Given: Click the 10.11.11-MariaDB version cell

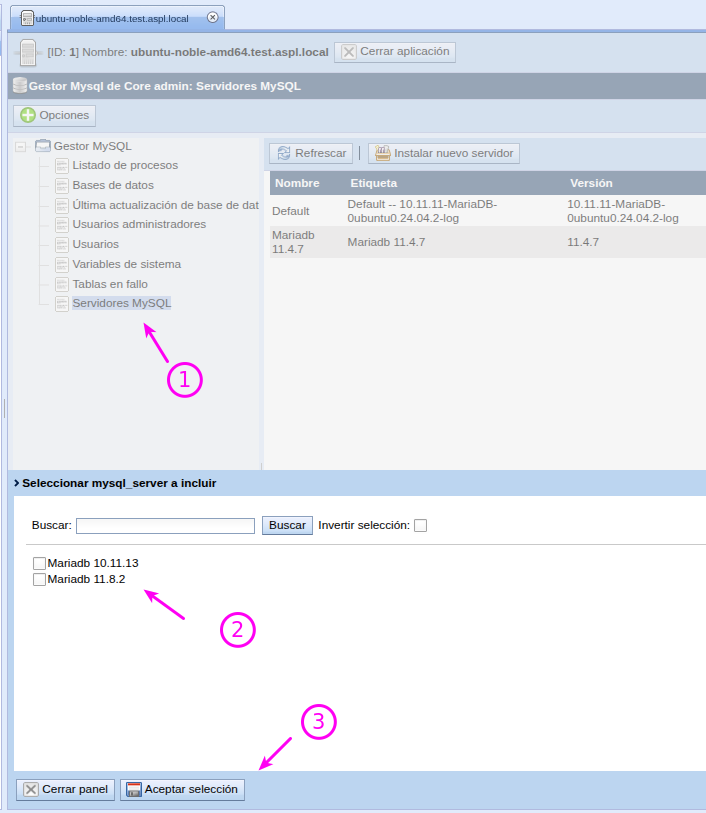Looking at the screenshot, I should 623,211.
